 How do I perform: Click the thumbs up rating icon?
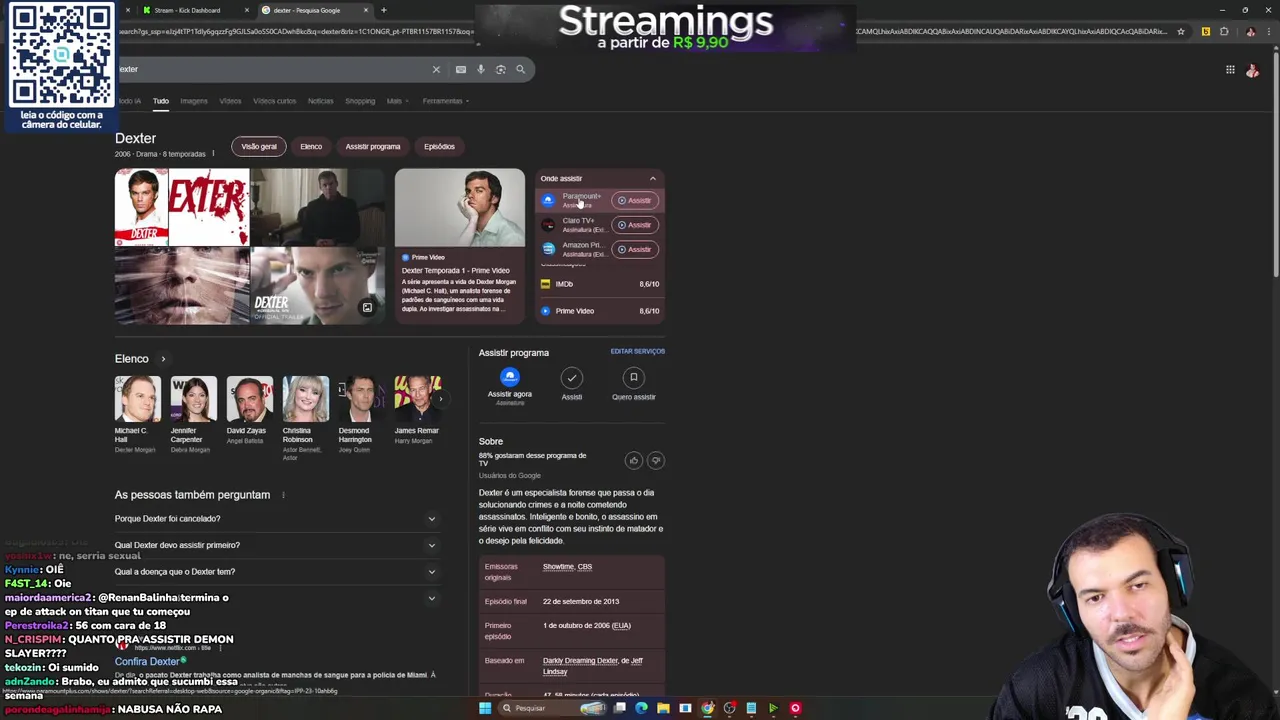coord(633,460)
